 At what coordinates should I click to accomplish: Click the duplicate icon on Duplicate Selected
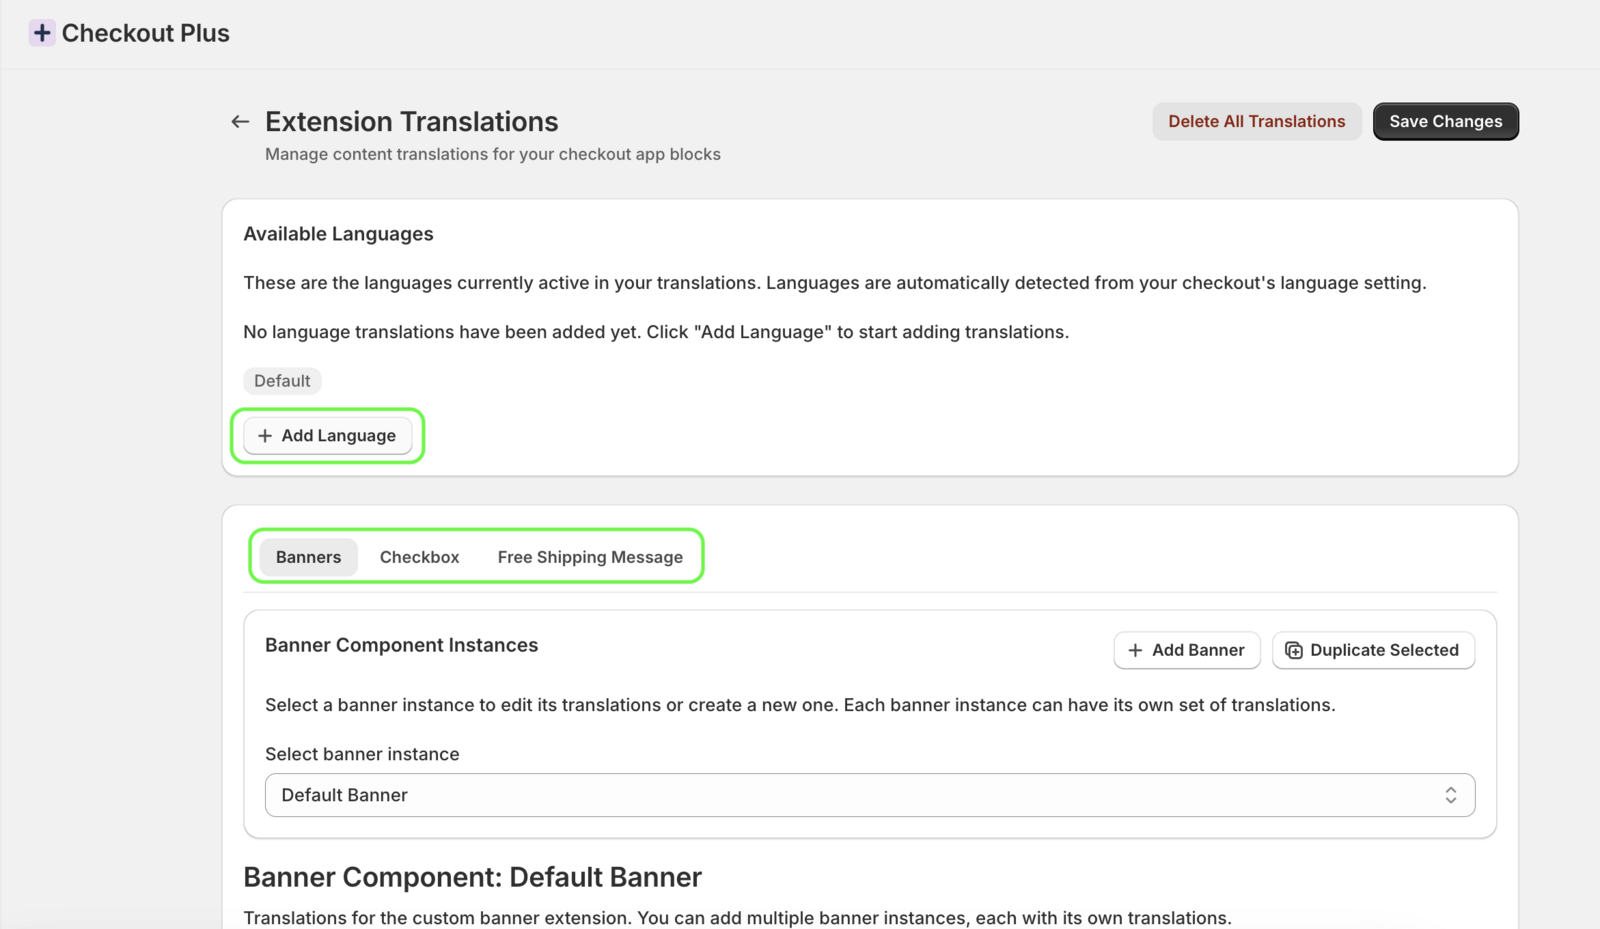click(1293, 650)
